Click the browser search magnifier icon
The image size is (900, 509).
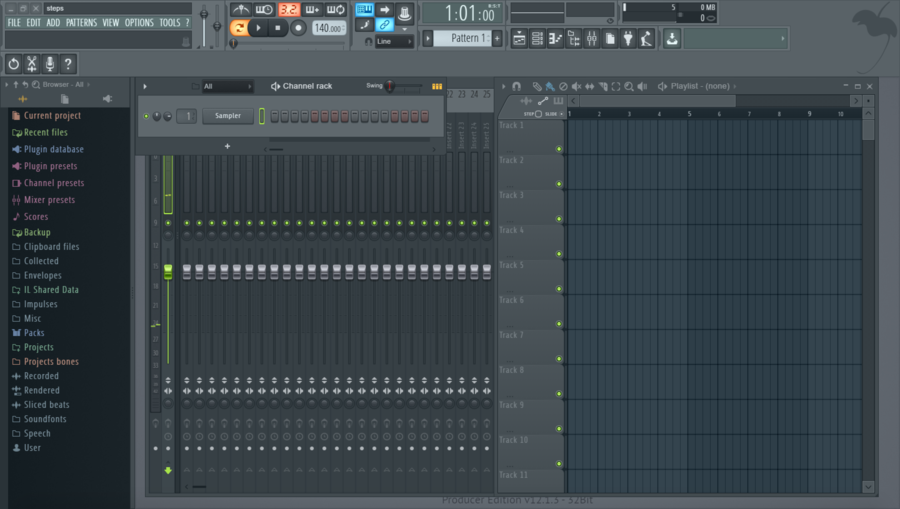(x=36, y=84)
